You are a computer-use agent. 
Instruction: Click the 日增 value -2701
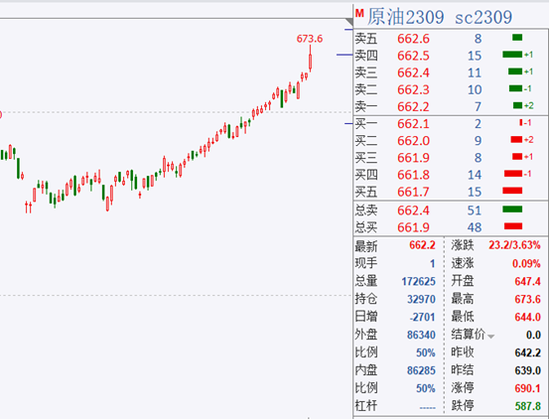pos(422,317)
